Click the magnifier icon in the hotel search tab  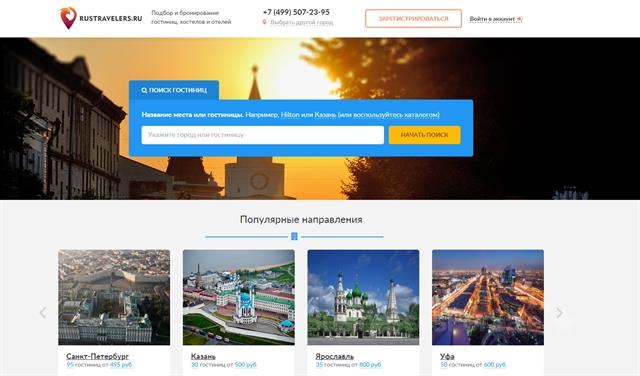pos(144,90)
